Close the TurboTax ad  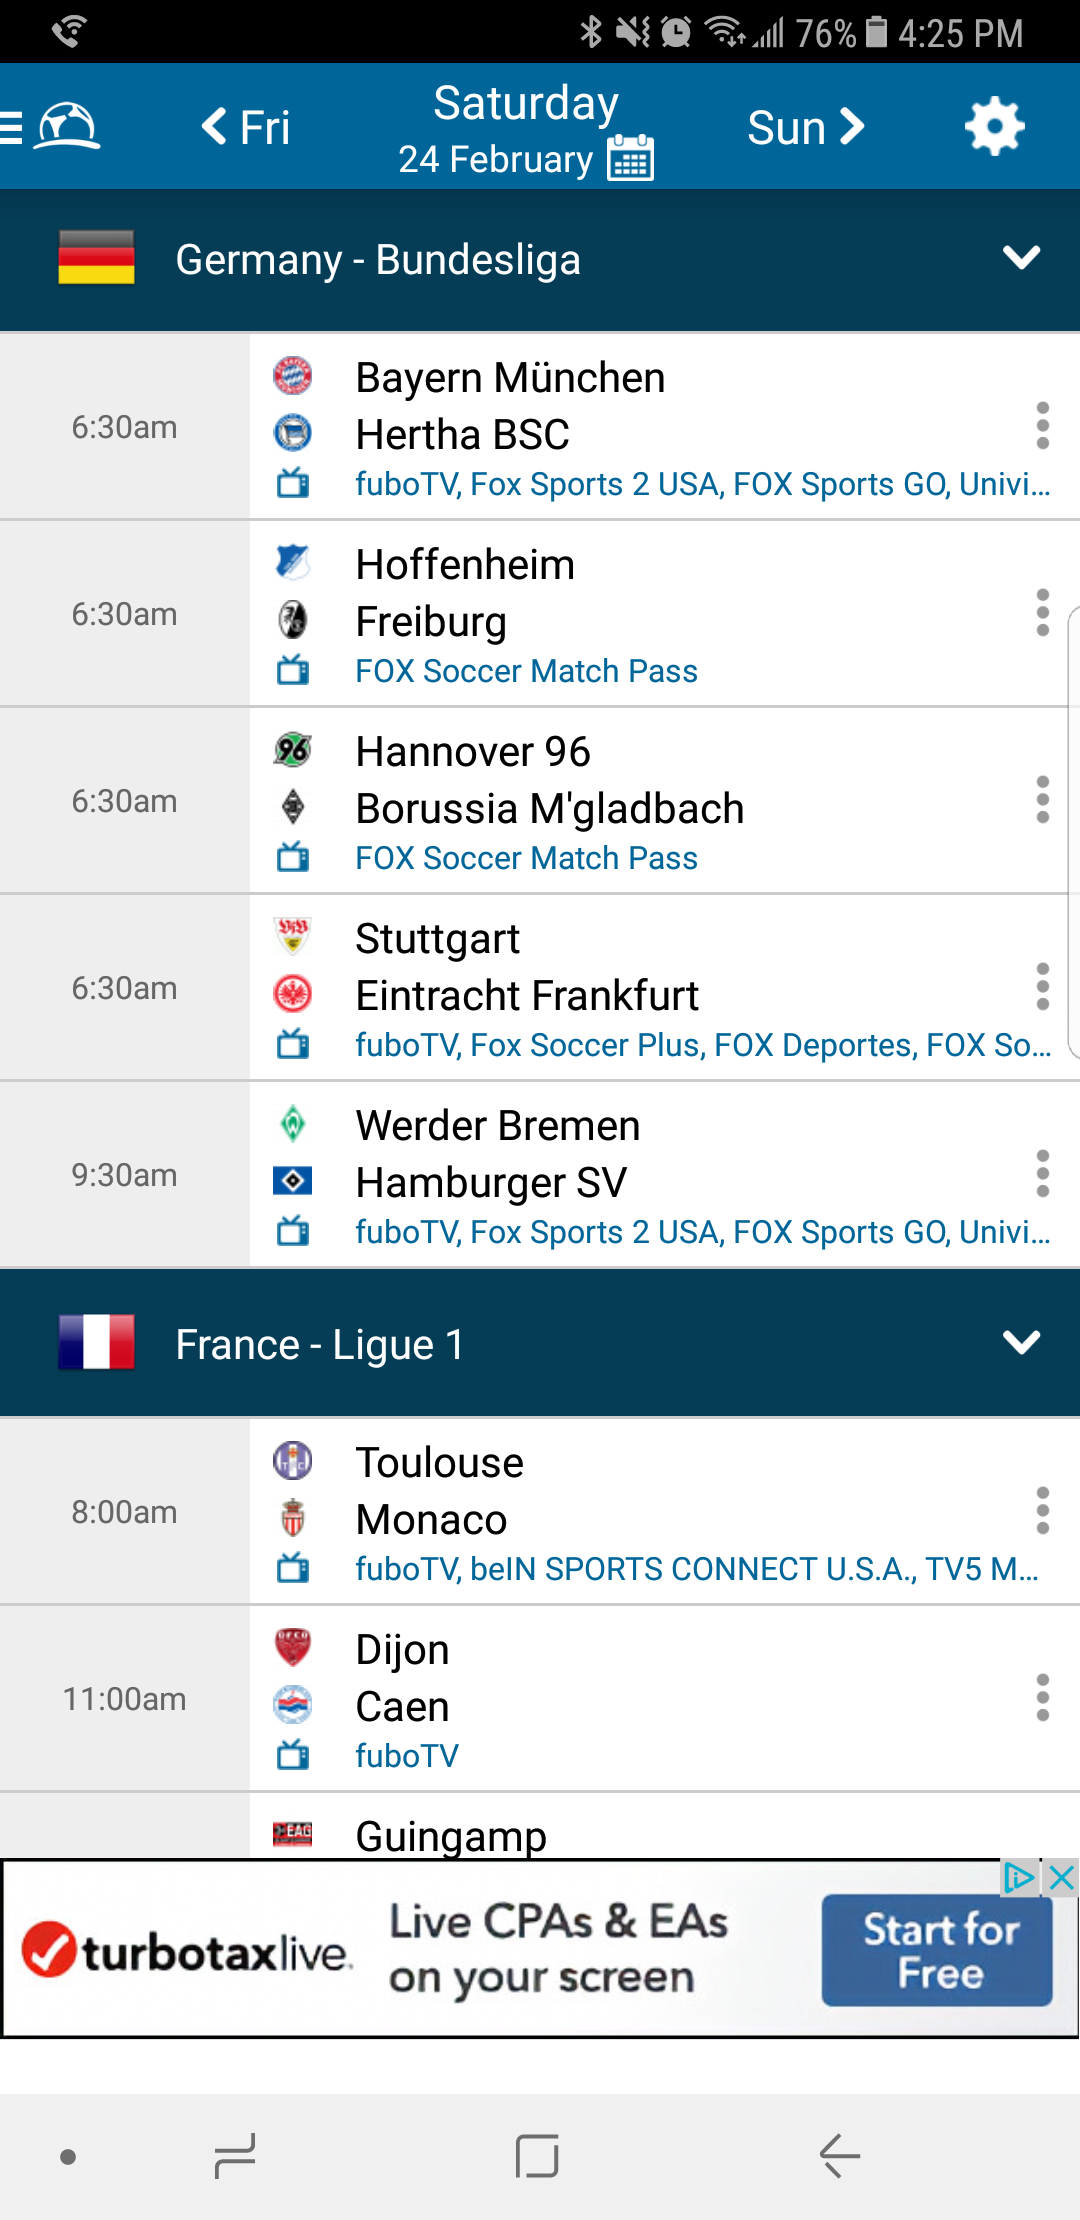1062,1879
